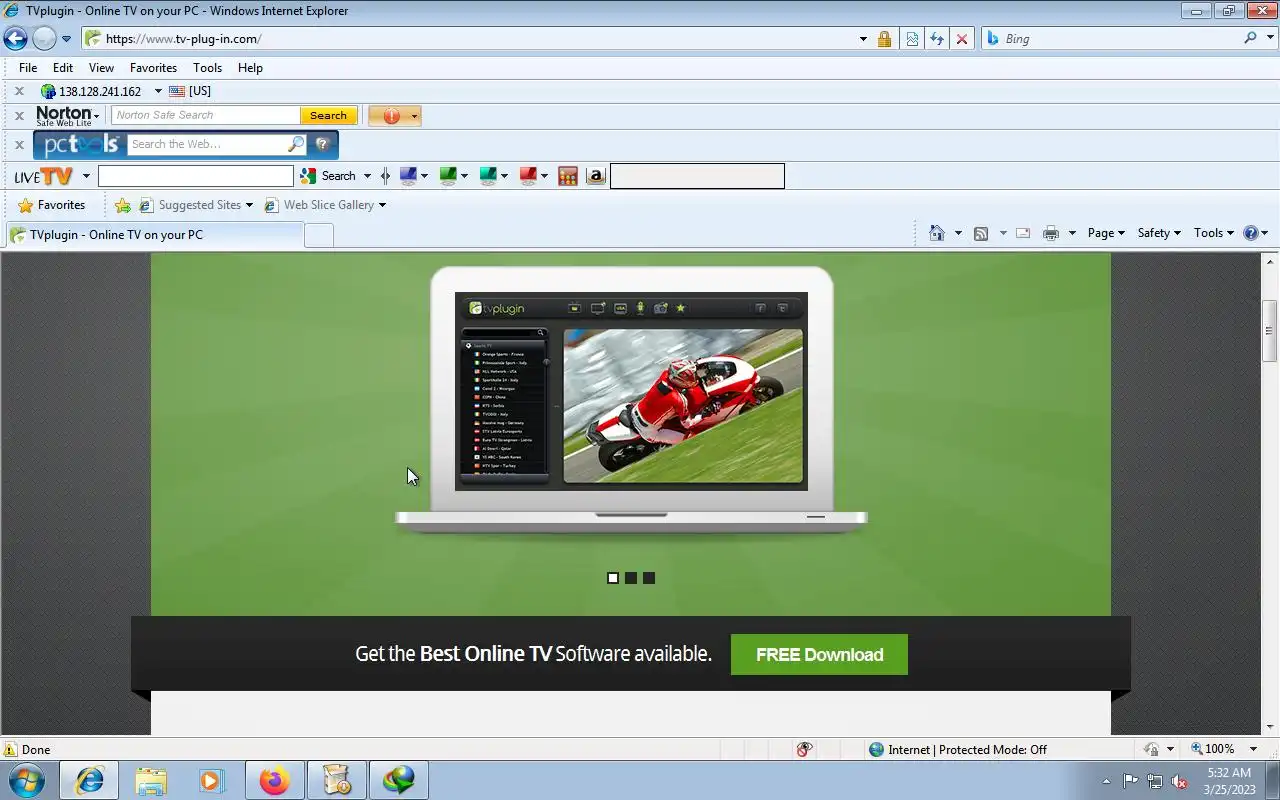Click the PC Tools Search the Web field
The width and height of the screenshot is (1280, 800).
coord(207,144)
